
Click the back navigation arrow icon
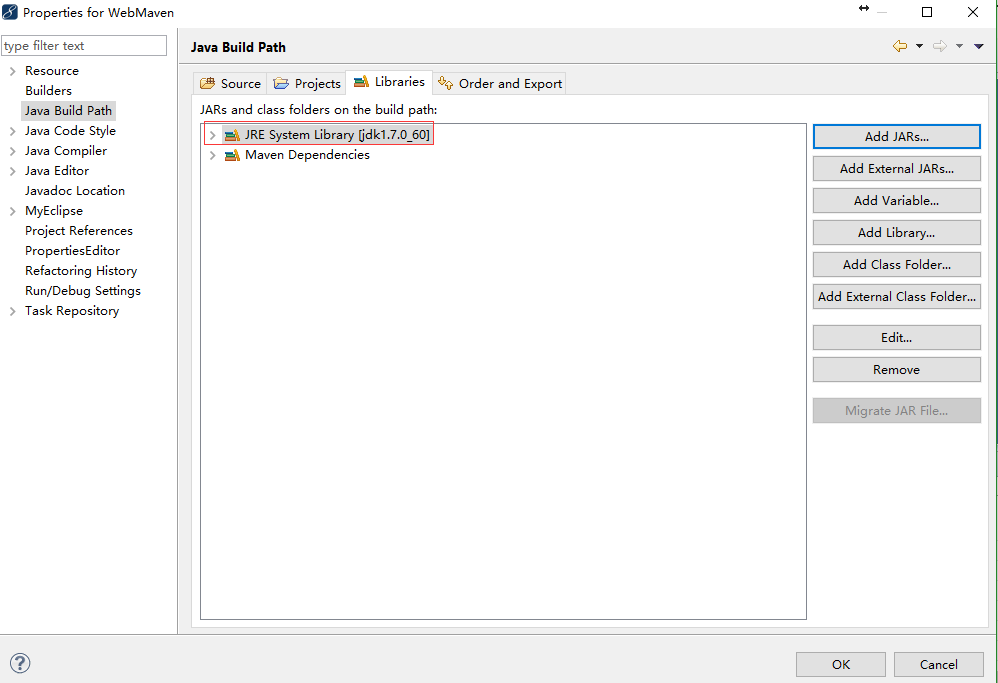[x=900, y=46]
